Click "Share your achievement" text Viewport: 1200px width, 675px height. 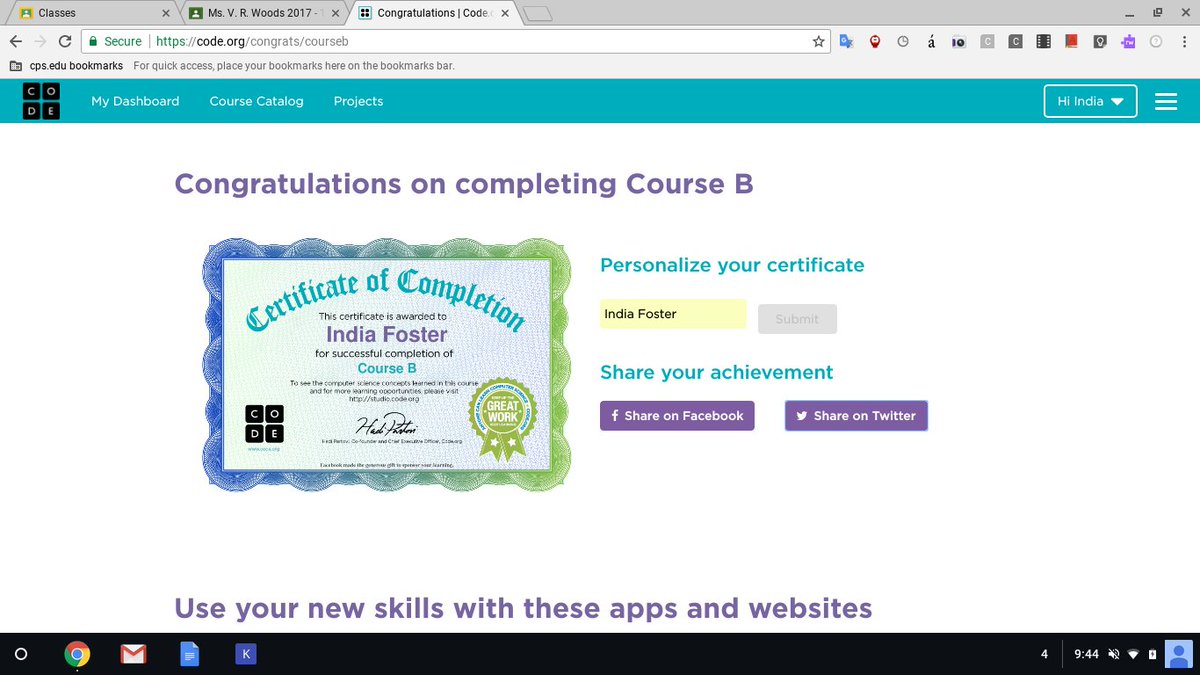716,372
